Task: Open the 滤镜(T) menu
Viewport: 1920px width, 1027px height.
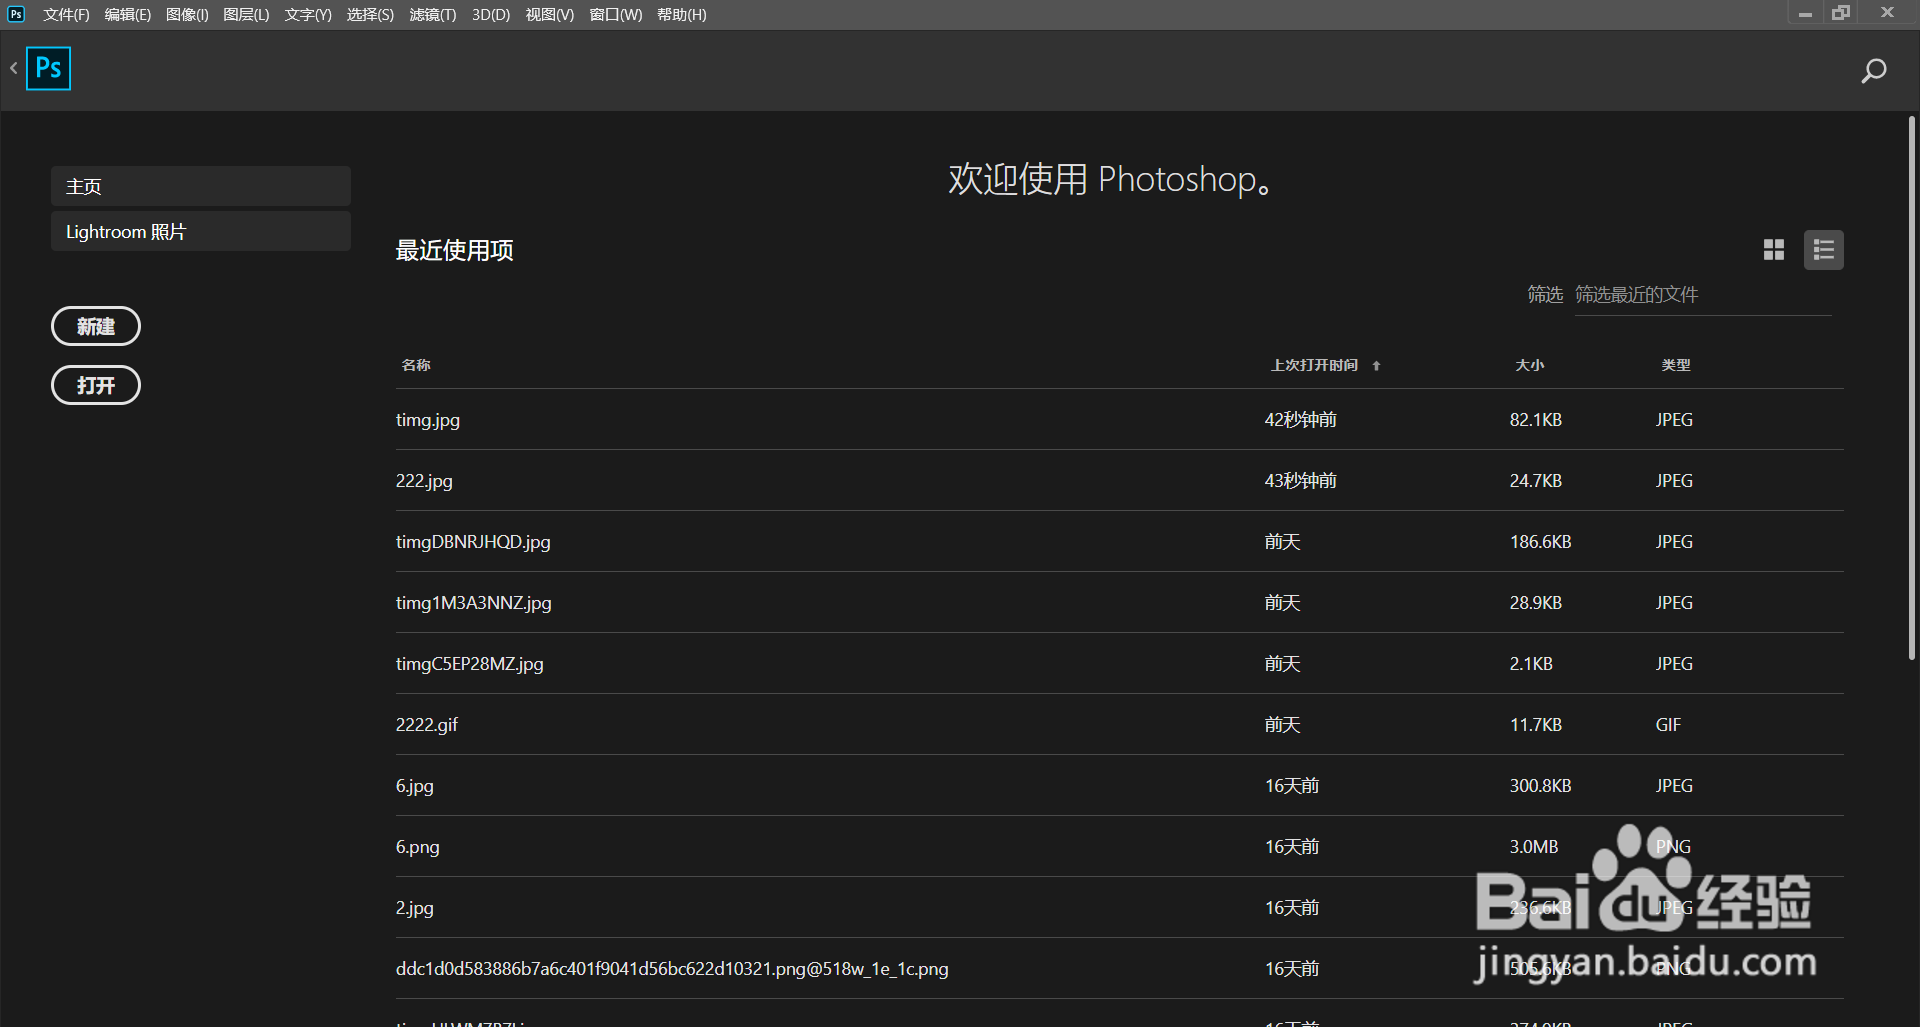Action: pyautogui.click(x=433, y=14)
